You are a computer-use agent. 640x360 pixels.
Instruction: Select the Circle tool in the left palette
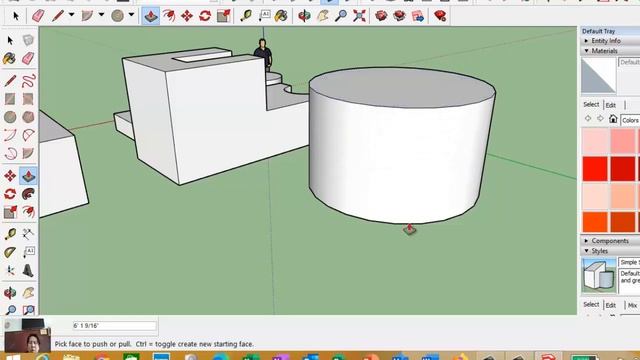point(10,117)
